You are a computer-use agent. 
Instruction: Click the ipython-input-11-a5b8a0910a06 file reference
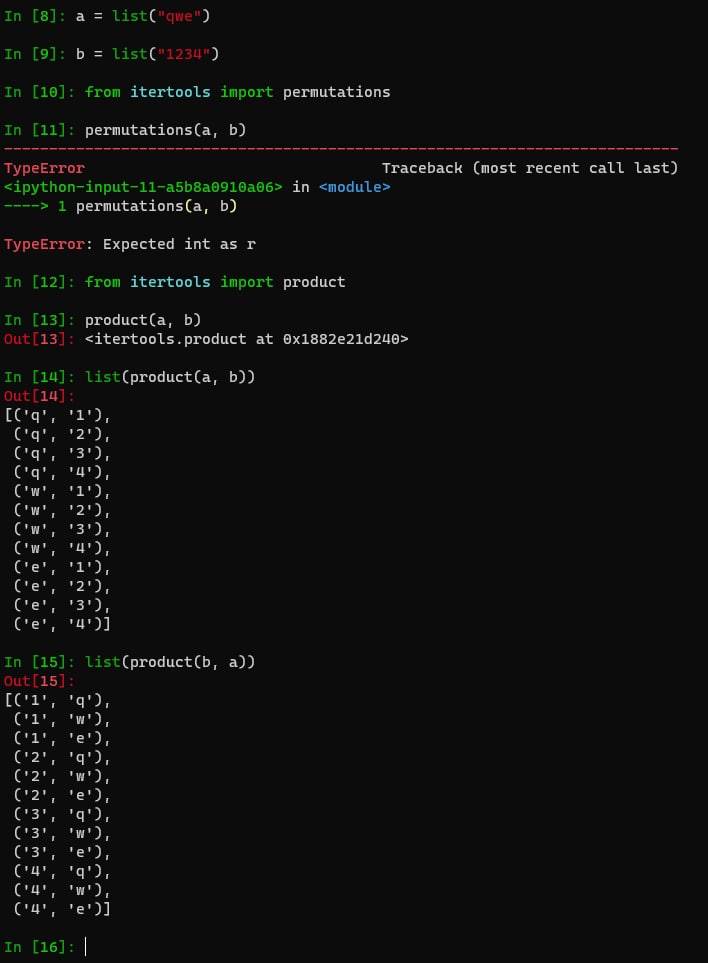click(x=144, y=187)
